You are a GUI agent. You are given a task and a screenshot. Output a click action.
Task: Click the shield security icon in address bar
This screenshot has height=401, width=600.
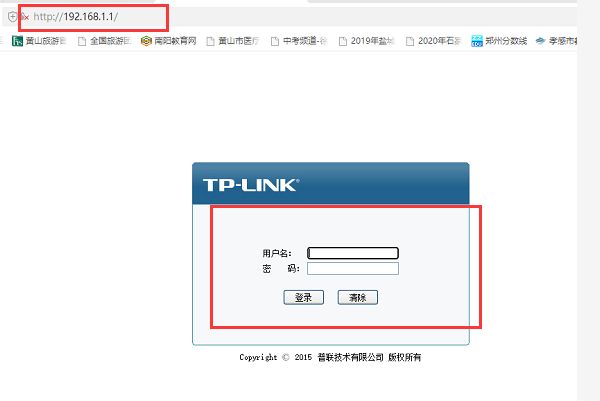[12, 17]
